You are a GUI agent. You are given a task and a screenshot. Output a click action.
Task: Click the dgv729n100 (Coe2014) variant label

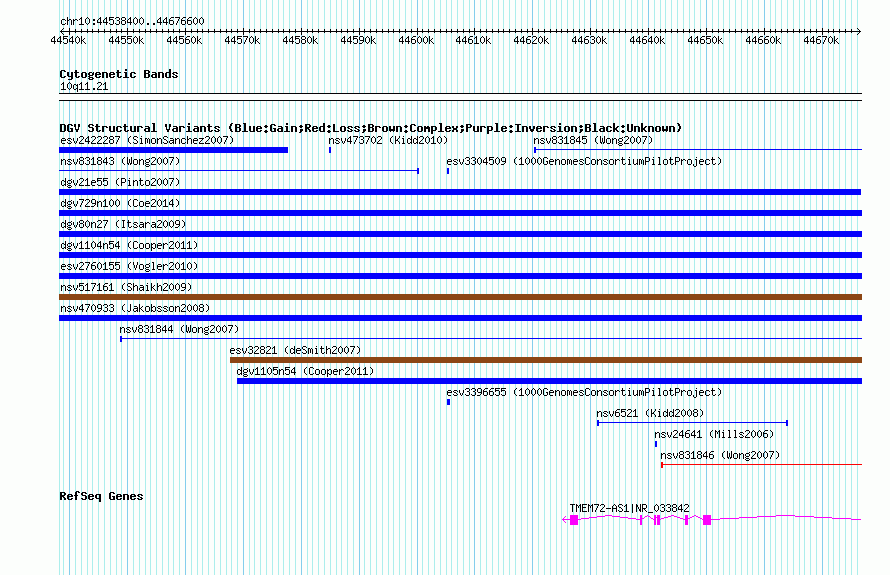(x=120, y=203)
